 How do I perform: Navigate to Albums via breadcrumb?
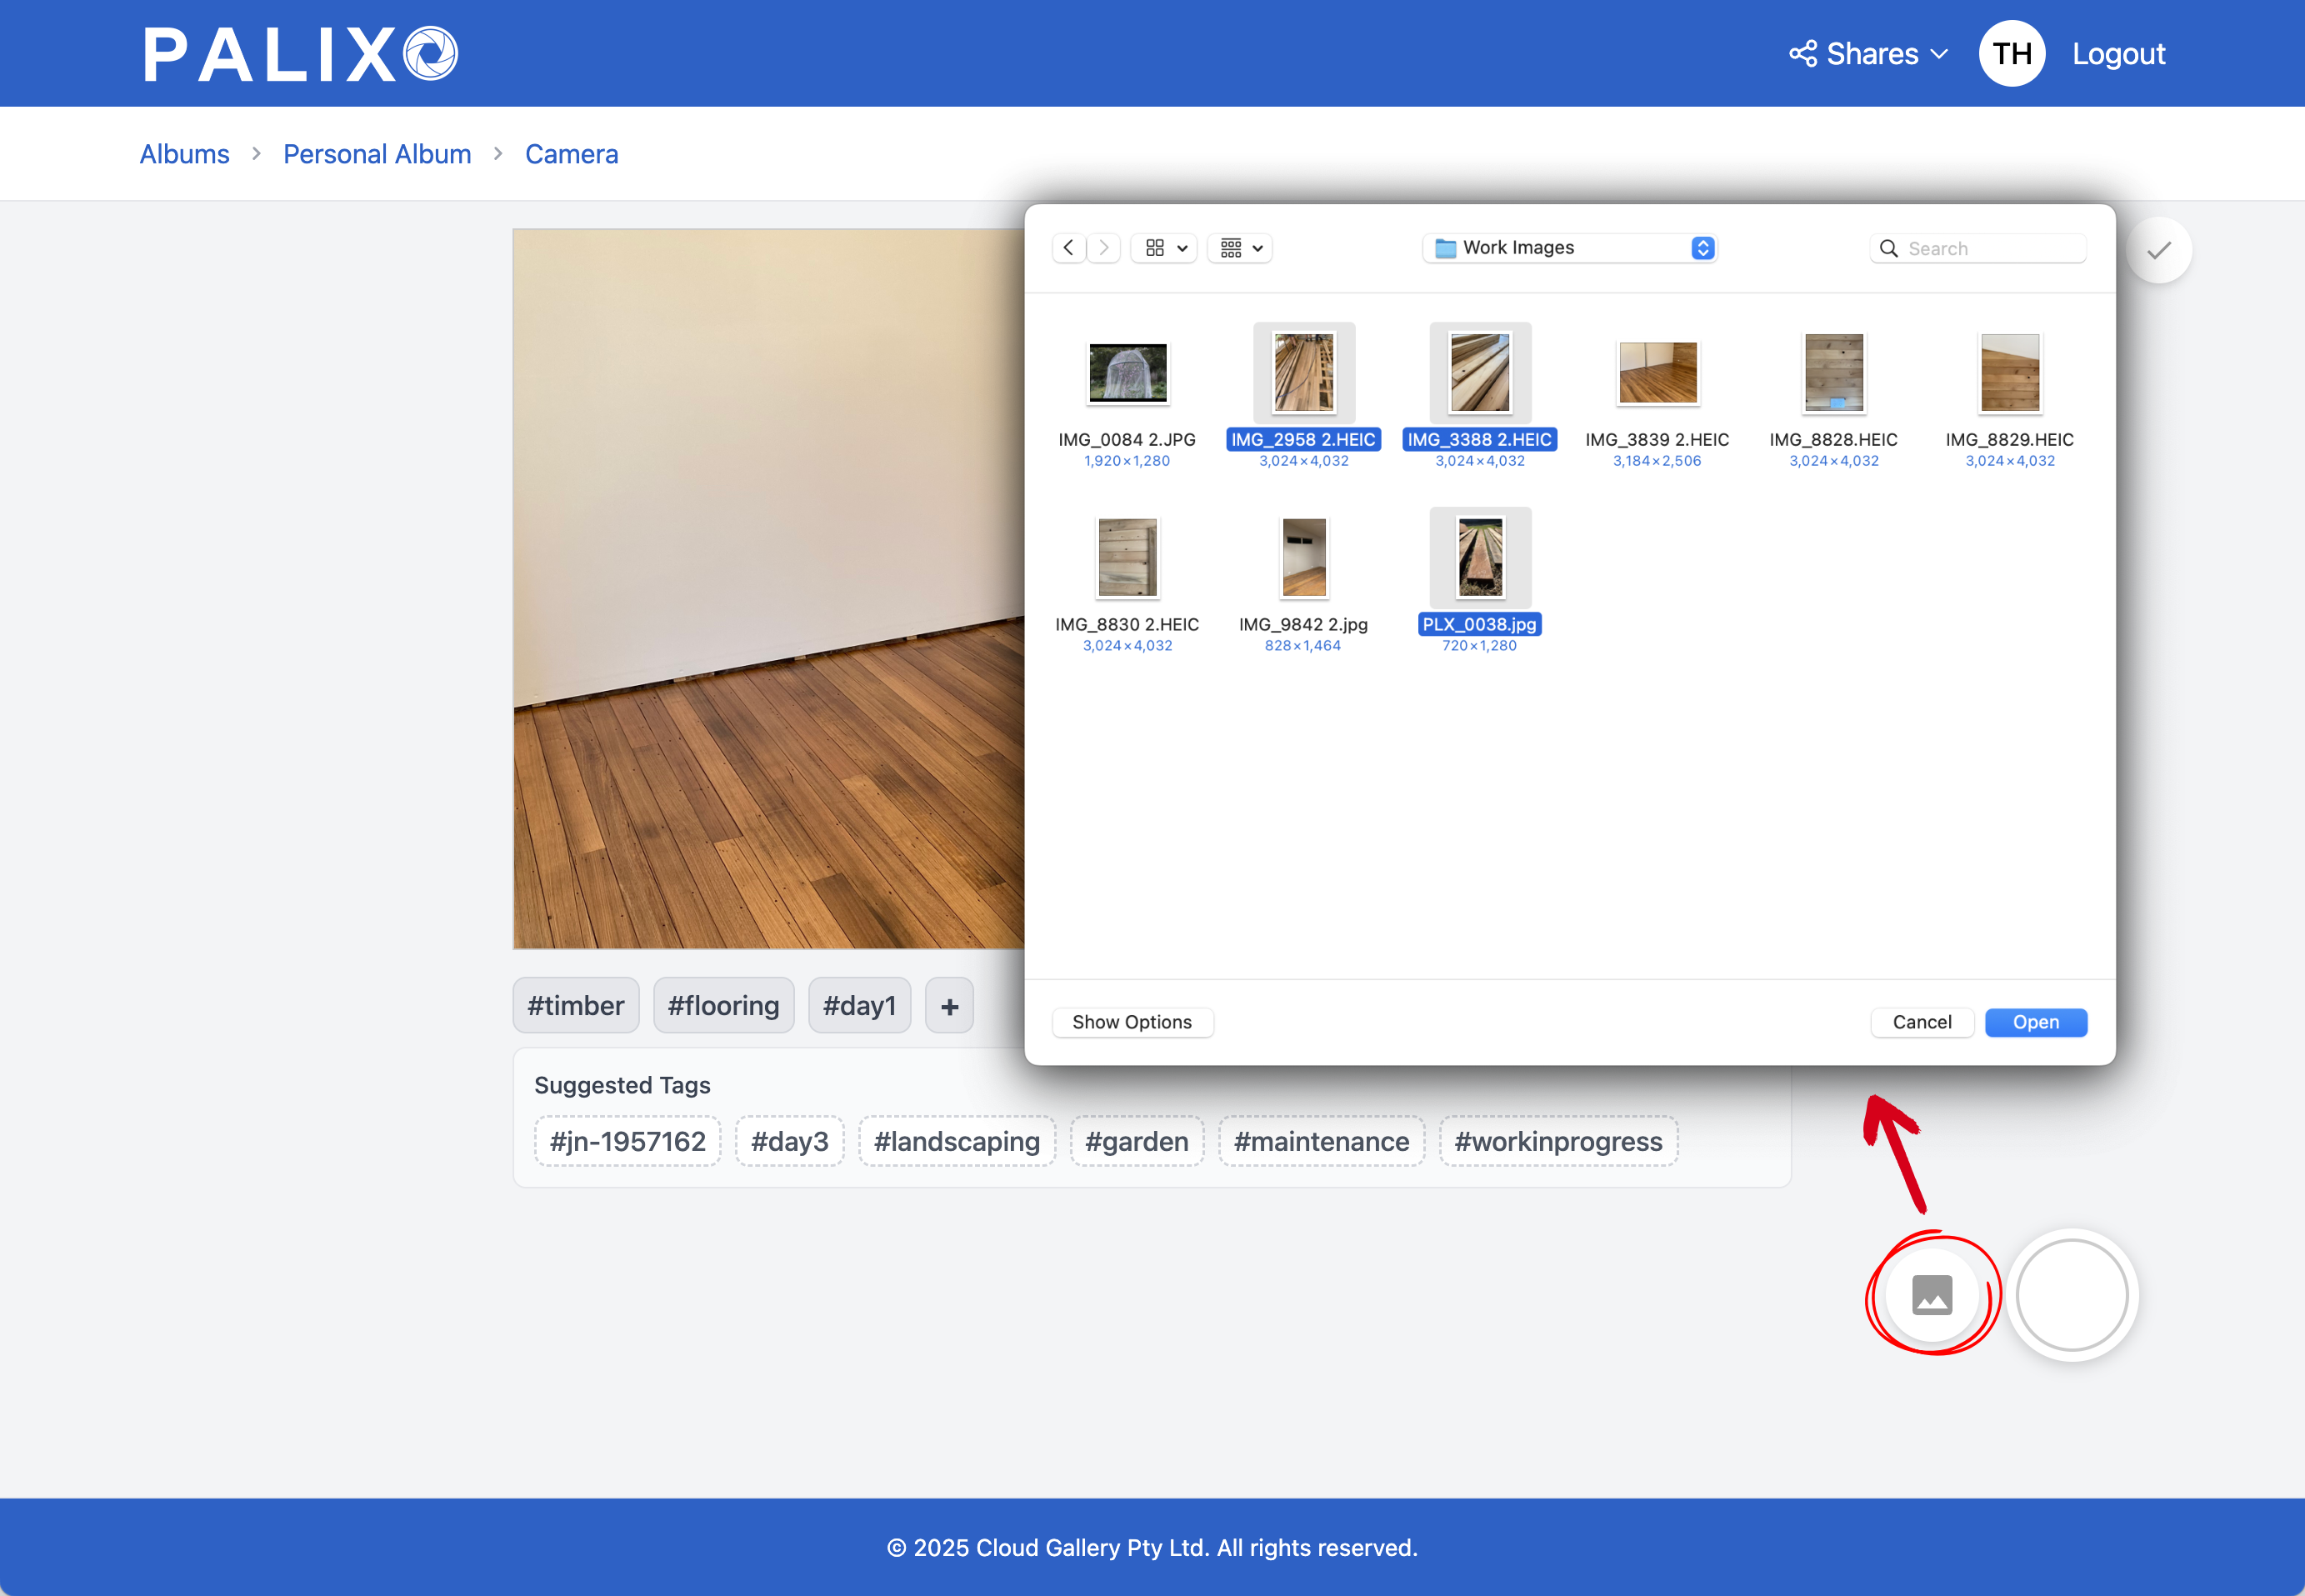coord(184,153)
